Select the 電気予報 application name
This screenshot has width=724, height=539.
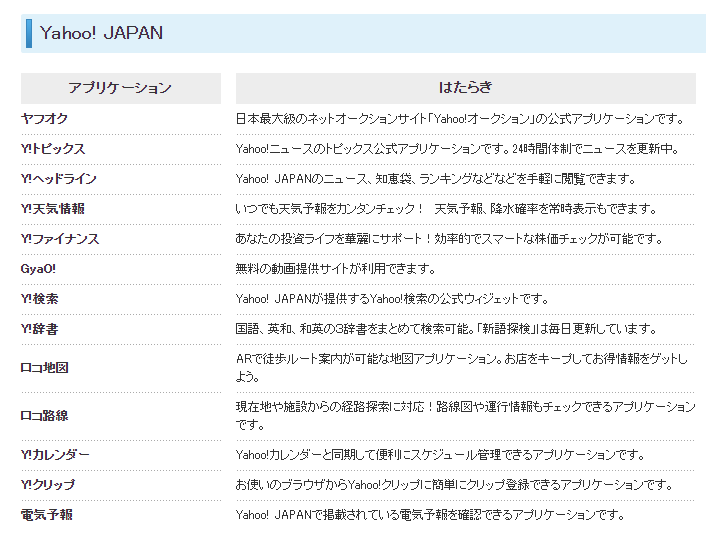pyautogui.click(x=47, y=515)
